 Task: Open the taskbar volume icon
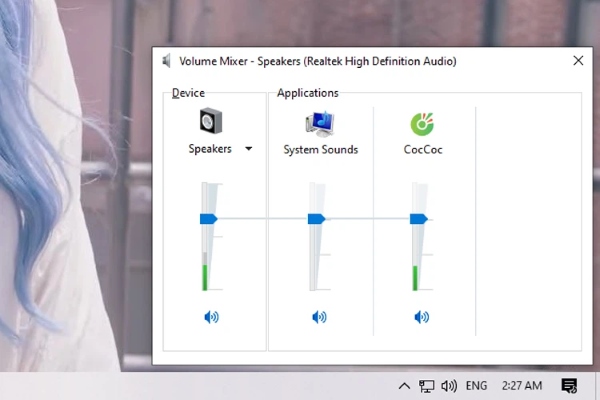[449, 386]
